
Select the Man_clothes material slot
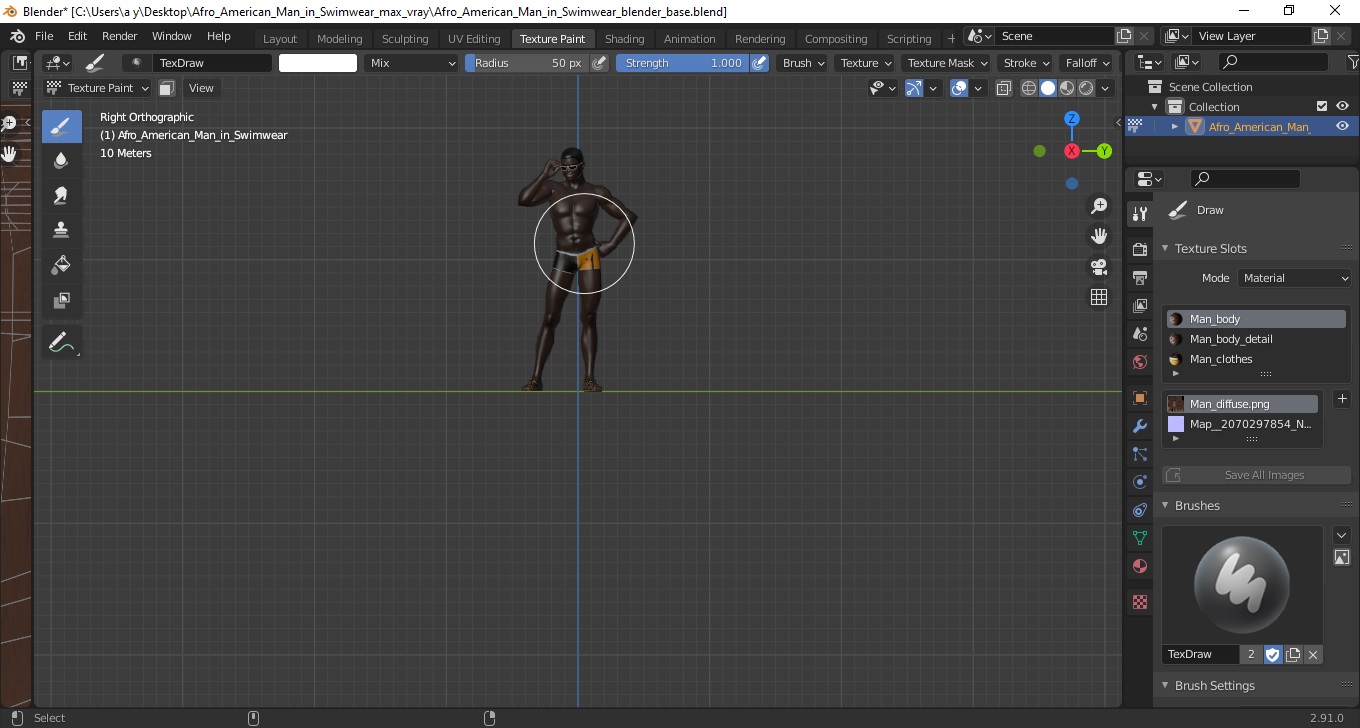[1255, 359]
